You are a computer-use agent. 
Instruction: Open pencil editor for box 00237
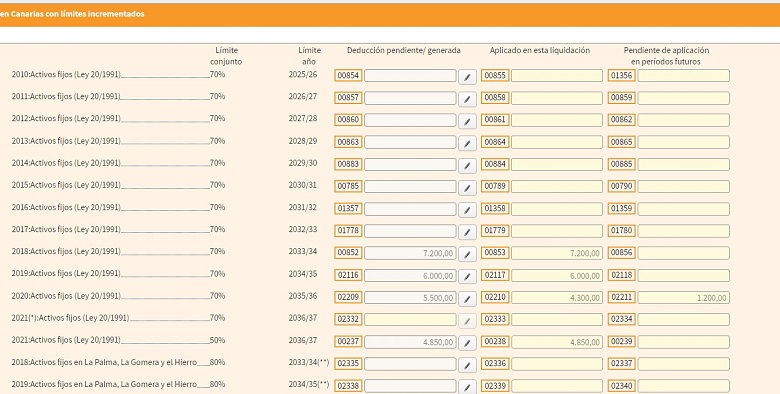[467, 343]
